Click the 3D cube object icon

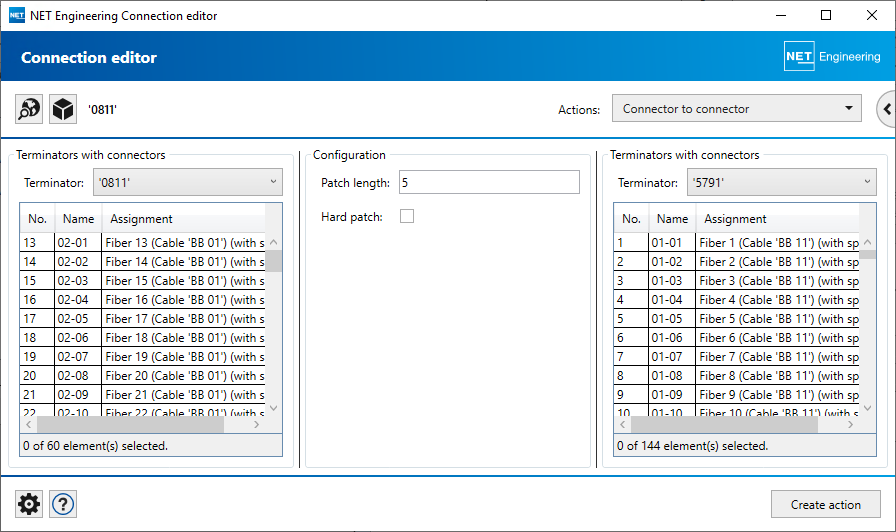(x=63, y=109)
